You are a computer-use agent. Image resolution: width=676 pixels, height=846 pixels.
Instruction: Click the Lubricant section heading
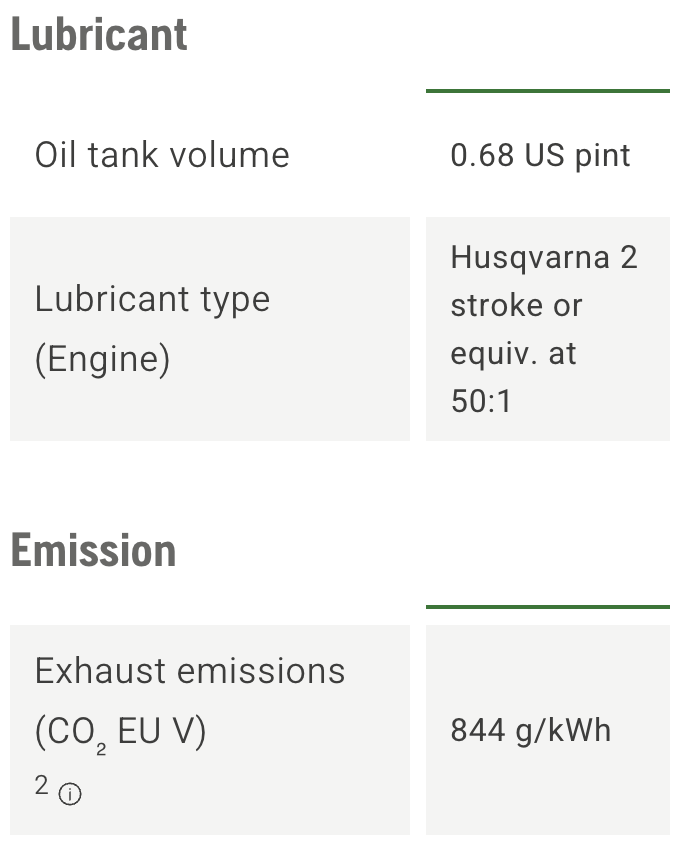[99, 35]
